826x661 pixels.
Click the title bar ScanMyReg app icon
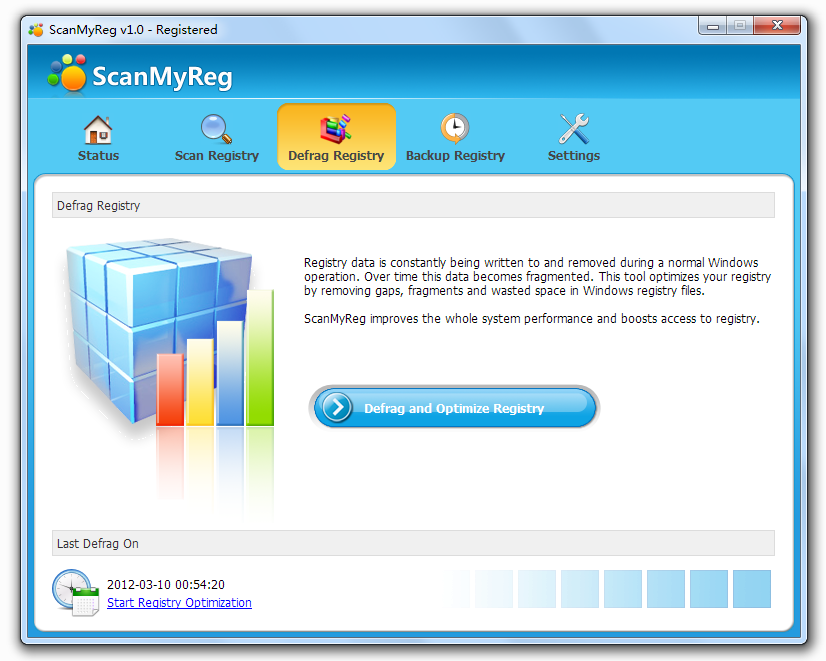click(x=36, y=30)
